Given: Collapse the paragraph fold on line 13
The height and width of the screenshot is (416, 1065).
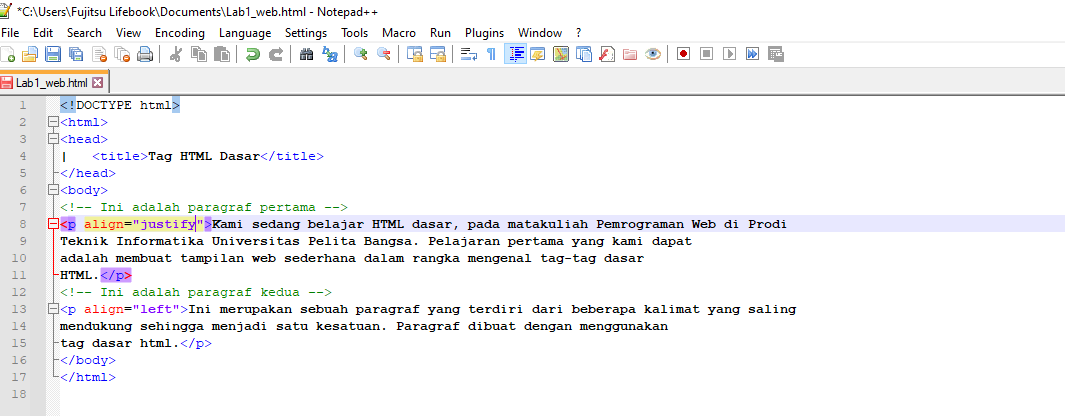Looking at the screenshot, I should 53,309.
